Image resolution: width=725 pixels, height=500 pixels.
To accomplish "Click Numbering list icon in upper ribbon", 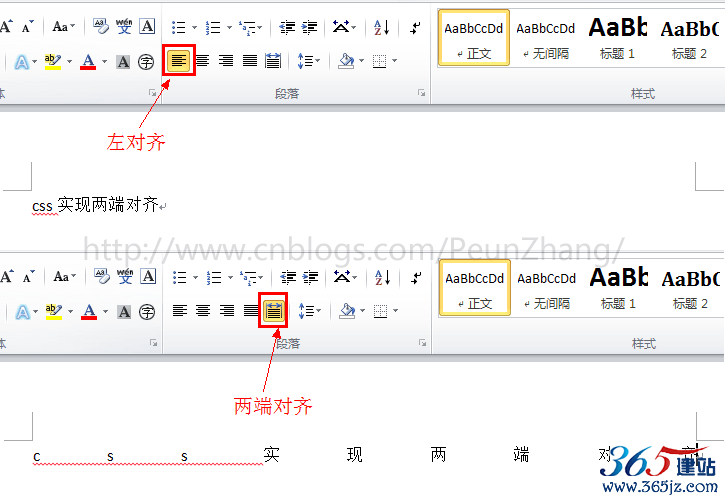I will coord(213,27).
